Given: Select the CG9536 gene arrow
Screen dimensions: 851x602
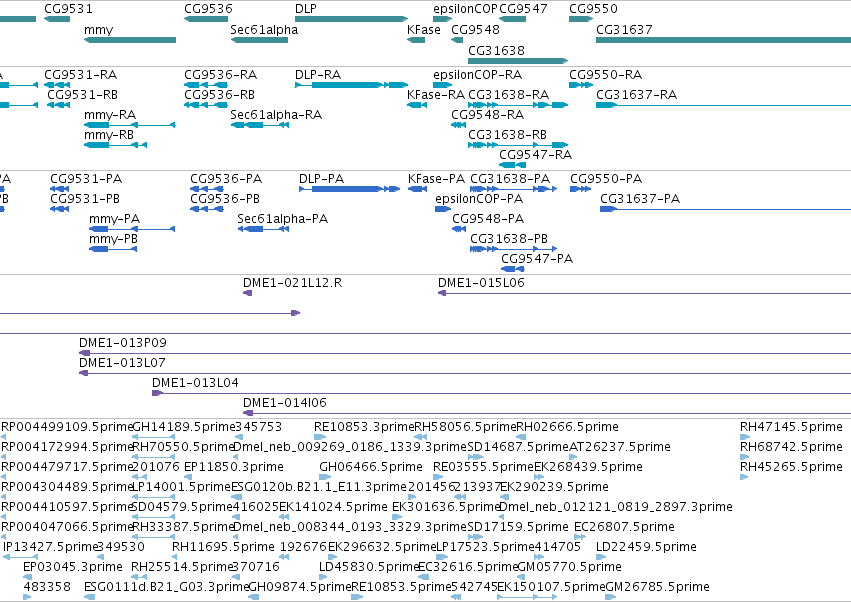Looking at the screenshot, I should click(206, 19).
